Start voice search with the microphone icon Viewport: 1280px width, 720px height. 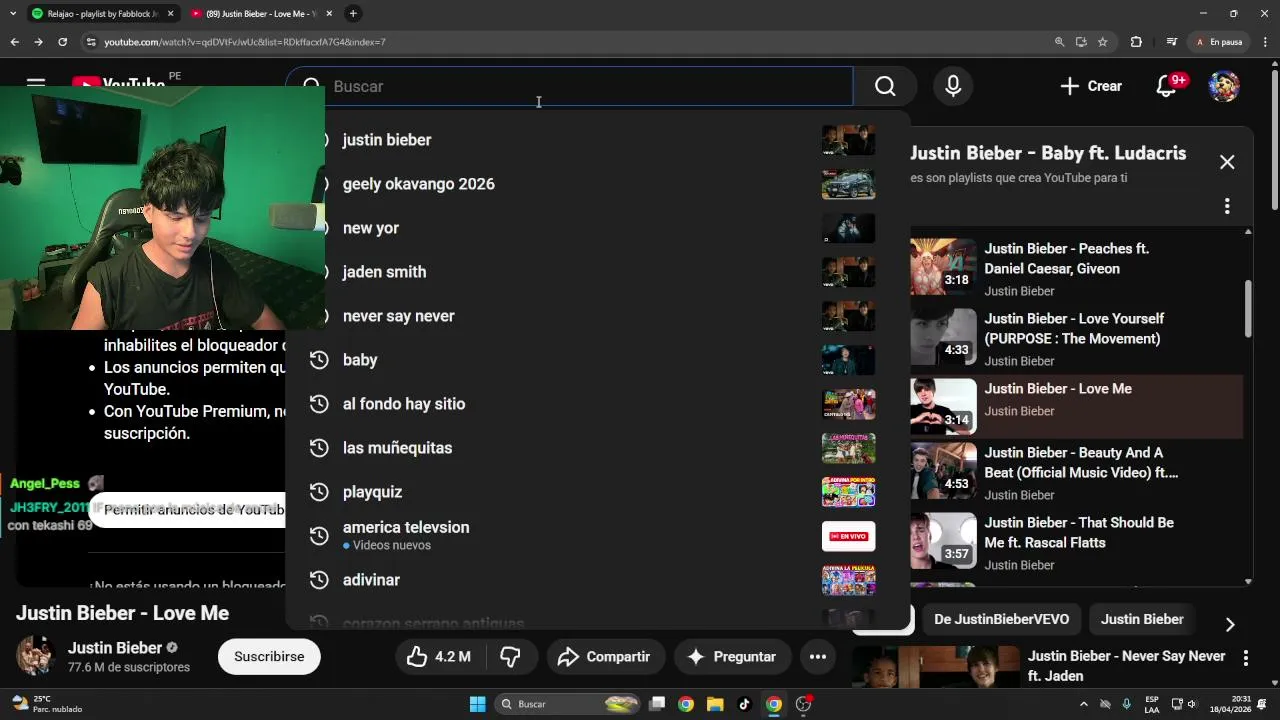(x=953, y=86)
